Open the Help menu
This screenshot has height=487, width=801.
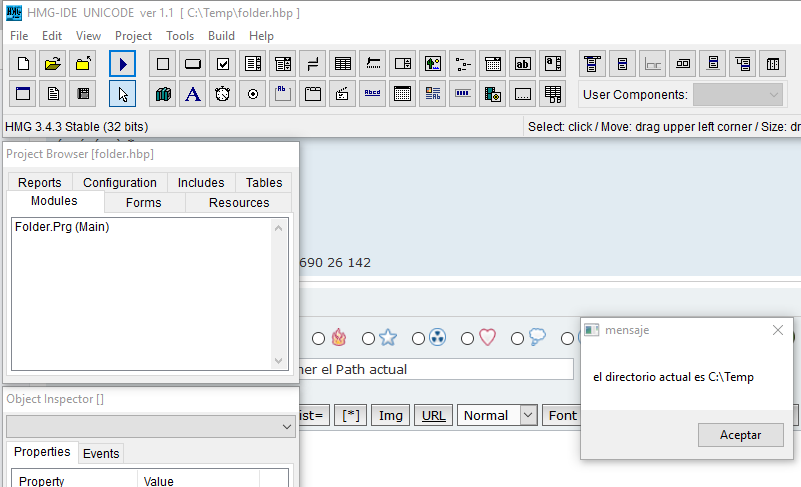[x=261, y=36]
